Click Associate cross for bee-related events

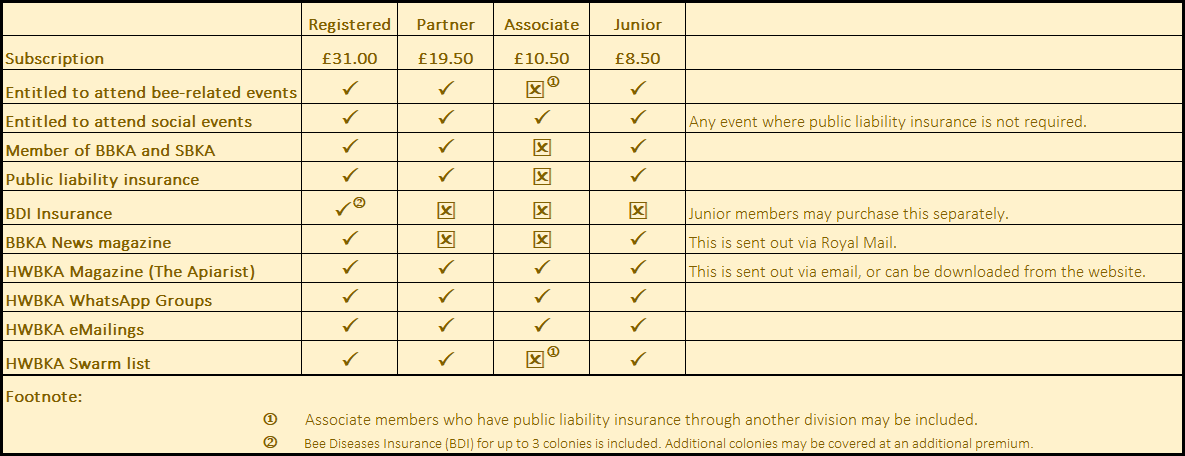click(x=535, y=90)
